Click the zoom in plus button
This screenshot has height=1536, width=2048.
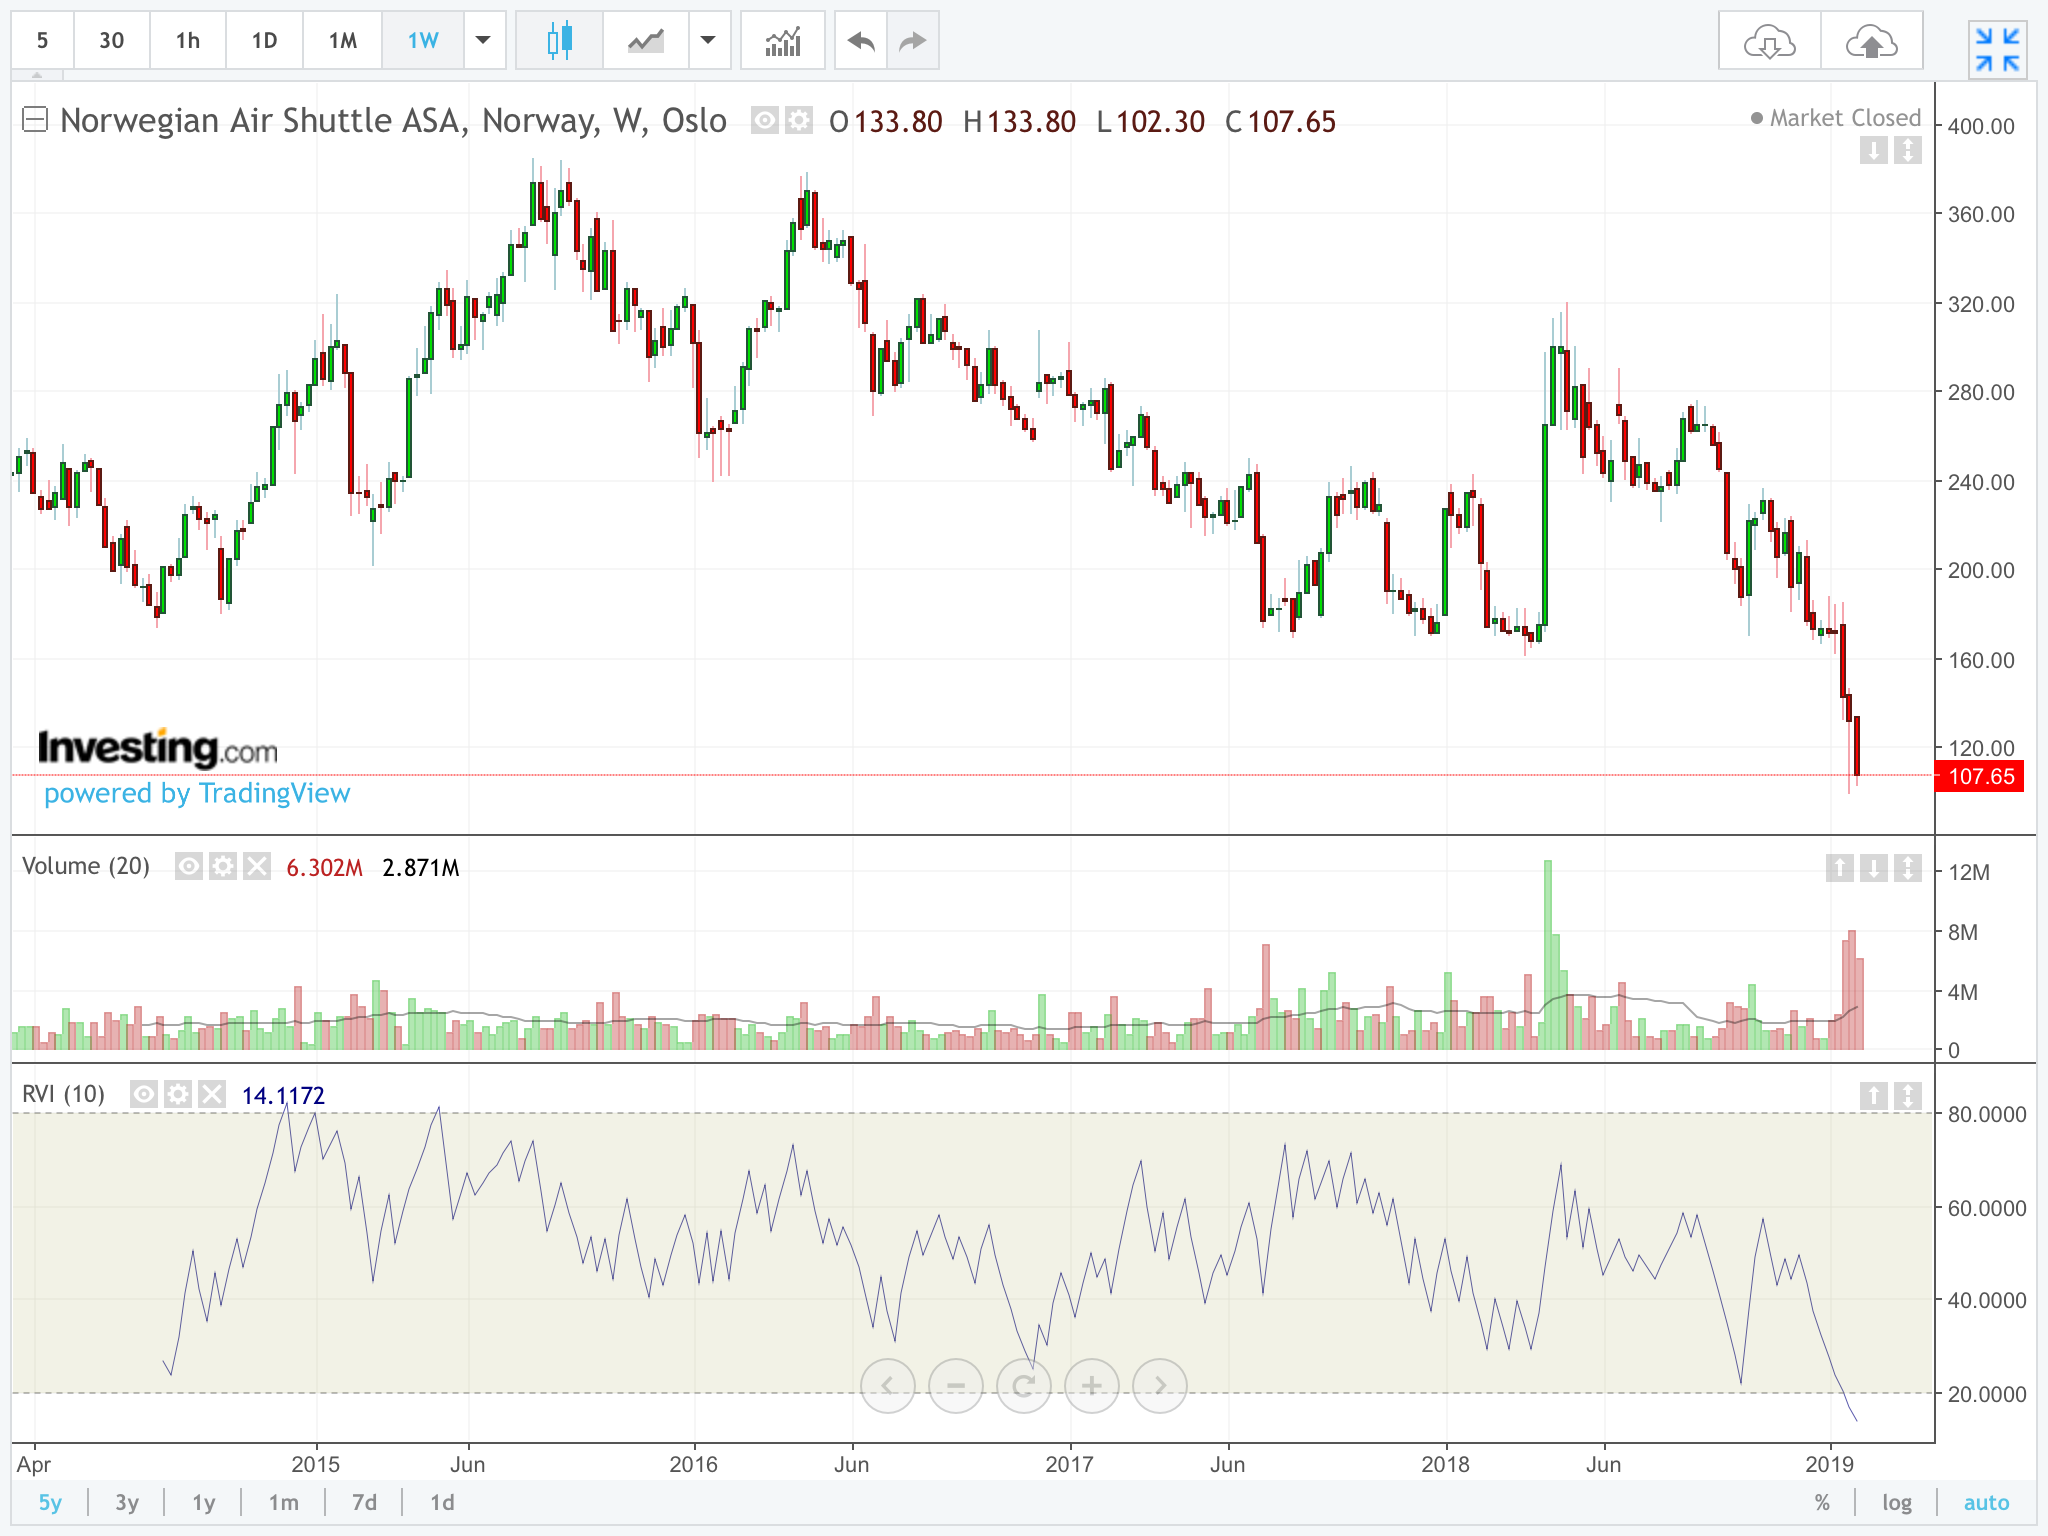[x=1091, y=1385]
